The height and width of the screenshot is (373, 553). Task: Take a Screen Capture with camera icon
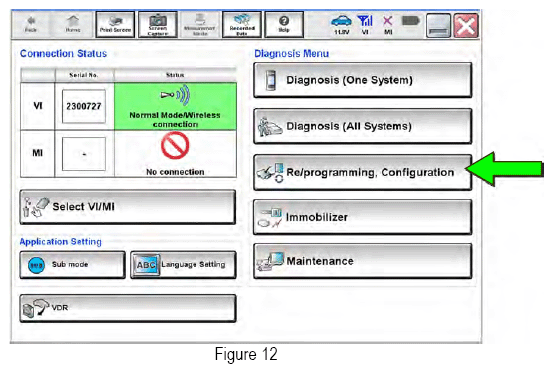[157, 25]
